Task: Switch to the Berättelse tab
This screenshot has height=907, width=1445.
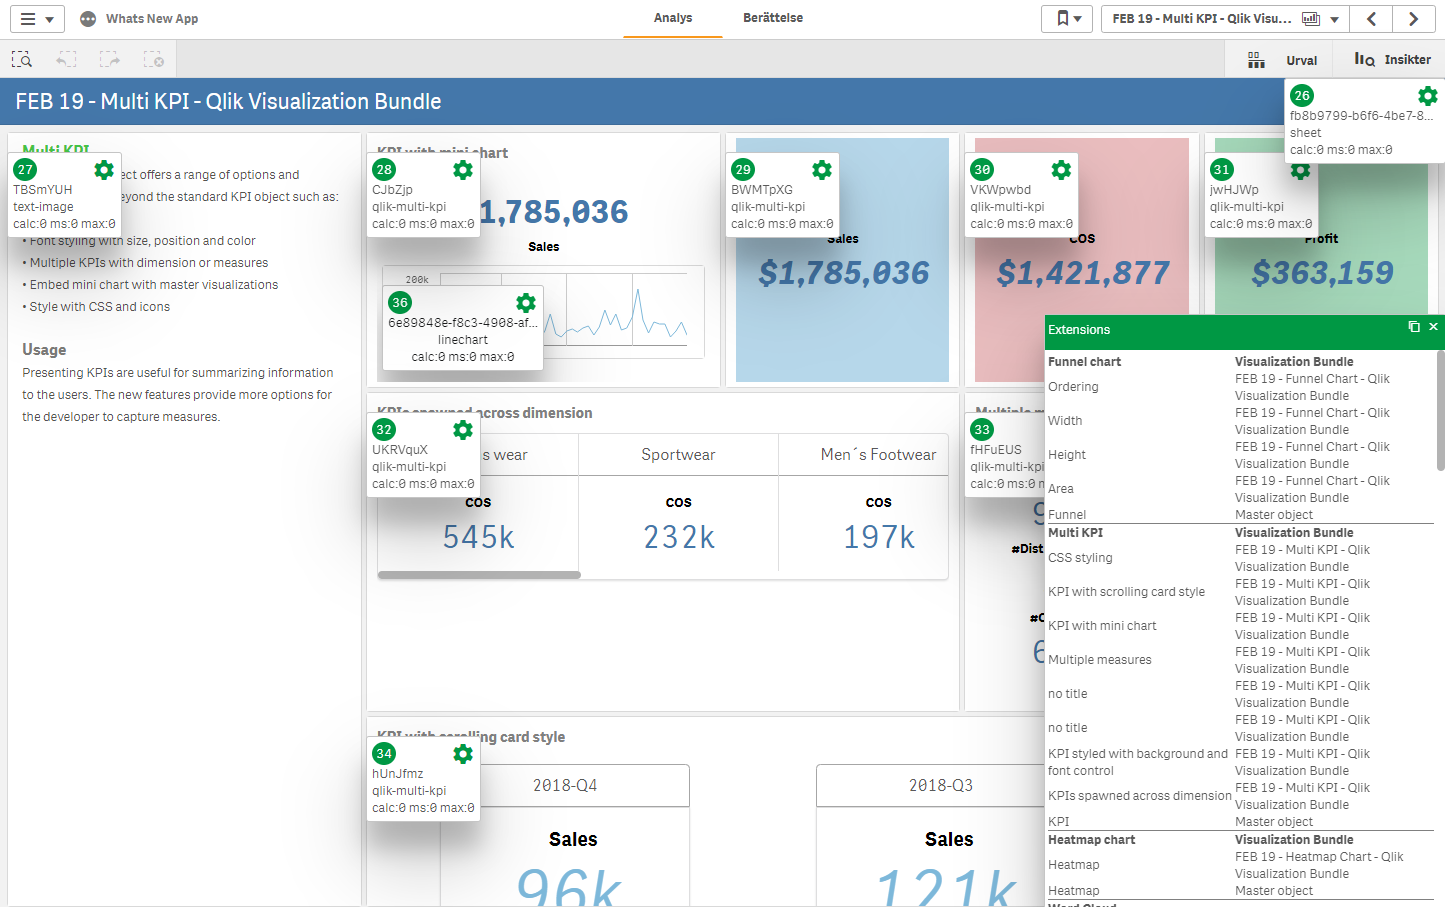Action: tap(773, 18)
